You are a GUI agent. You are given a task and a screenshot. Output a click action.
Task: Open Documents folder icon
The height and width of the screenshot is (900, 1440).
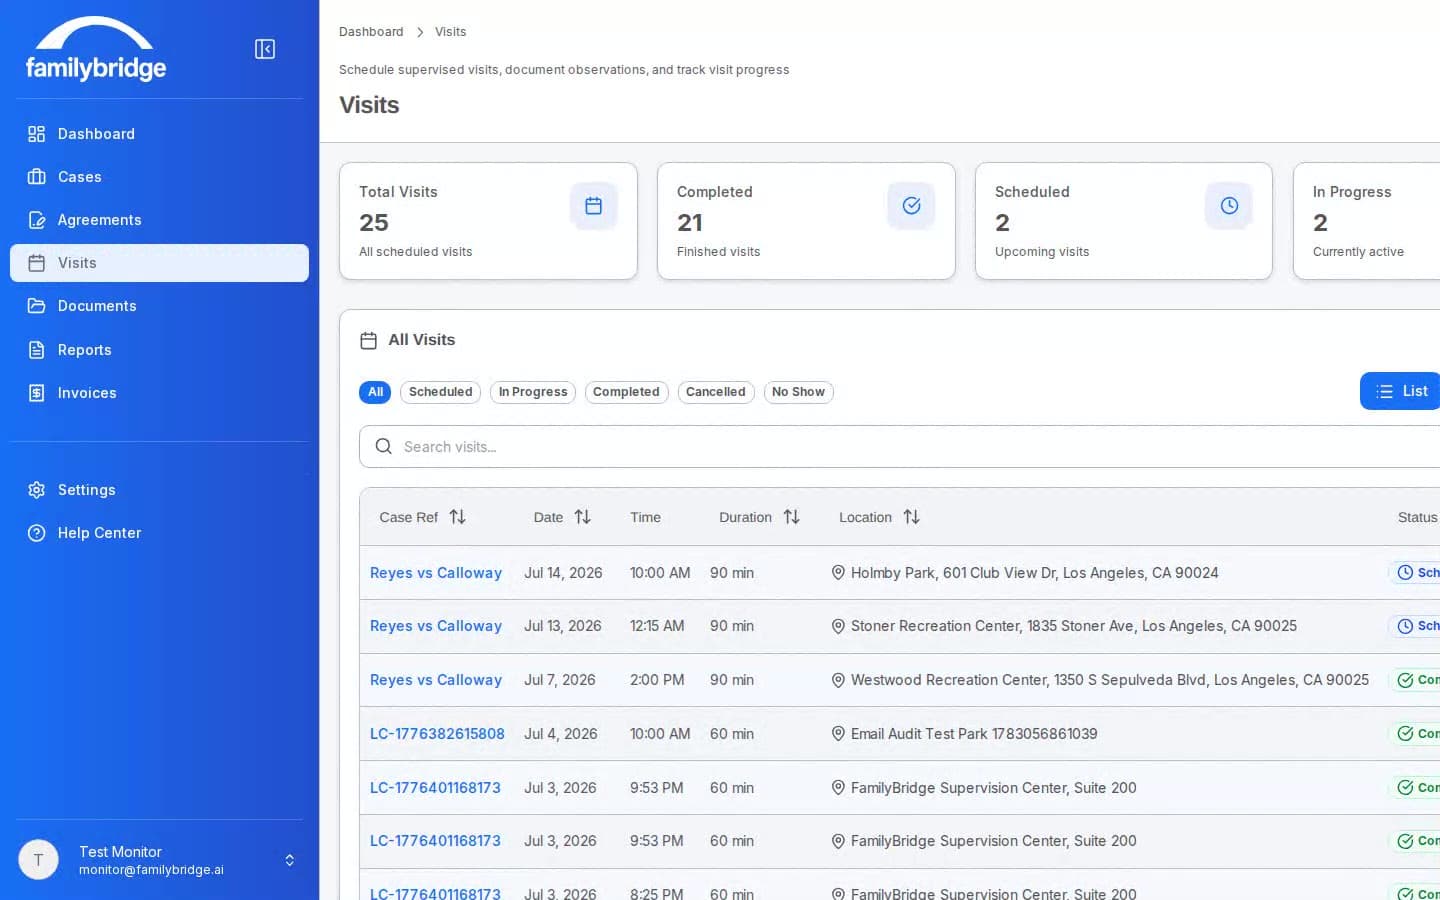(x=37, y=306)
